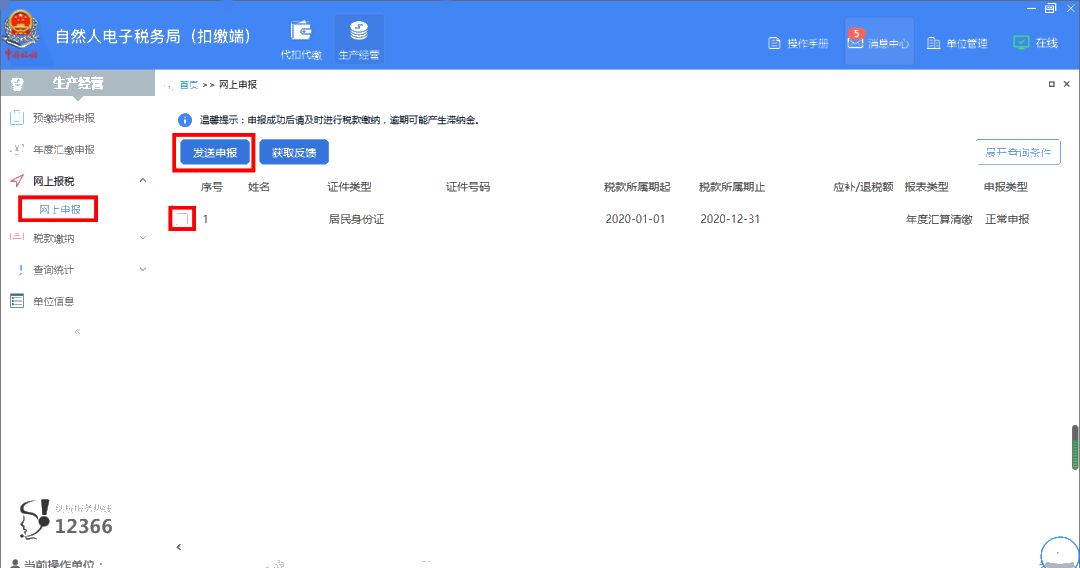
Task: Click the 证件号码 column header
Action: [468, 187]
